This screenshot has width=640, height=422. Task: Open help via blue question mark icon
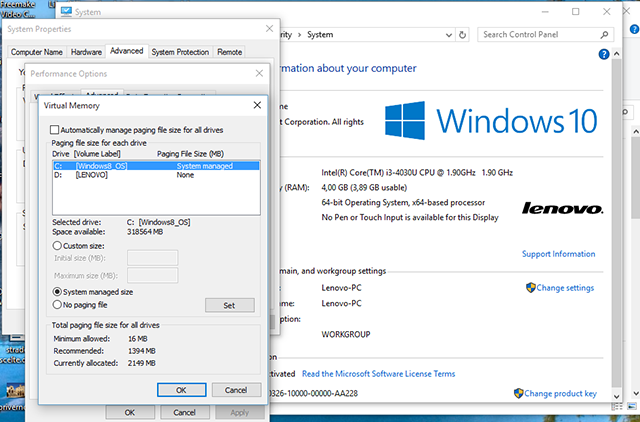604,54
